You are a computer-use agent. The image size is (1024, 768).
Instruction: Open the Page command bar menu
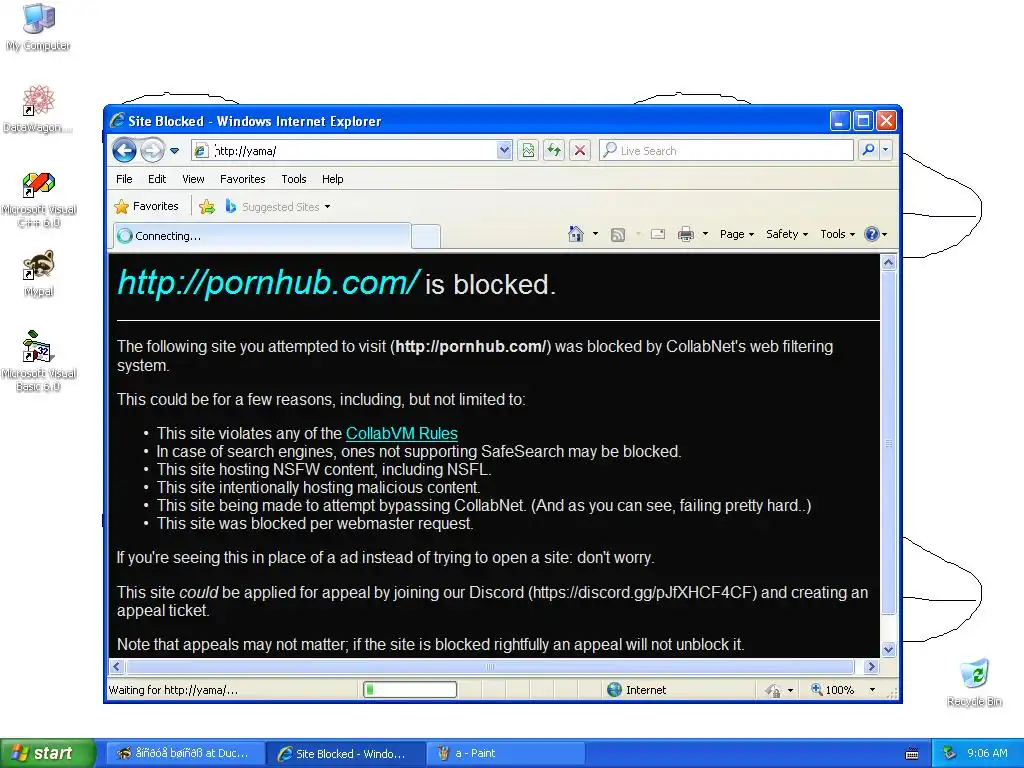[x=737, y=234]
